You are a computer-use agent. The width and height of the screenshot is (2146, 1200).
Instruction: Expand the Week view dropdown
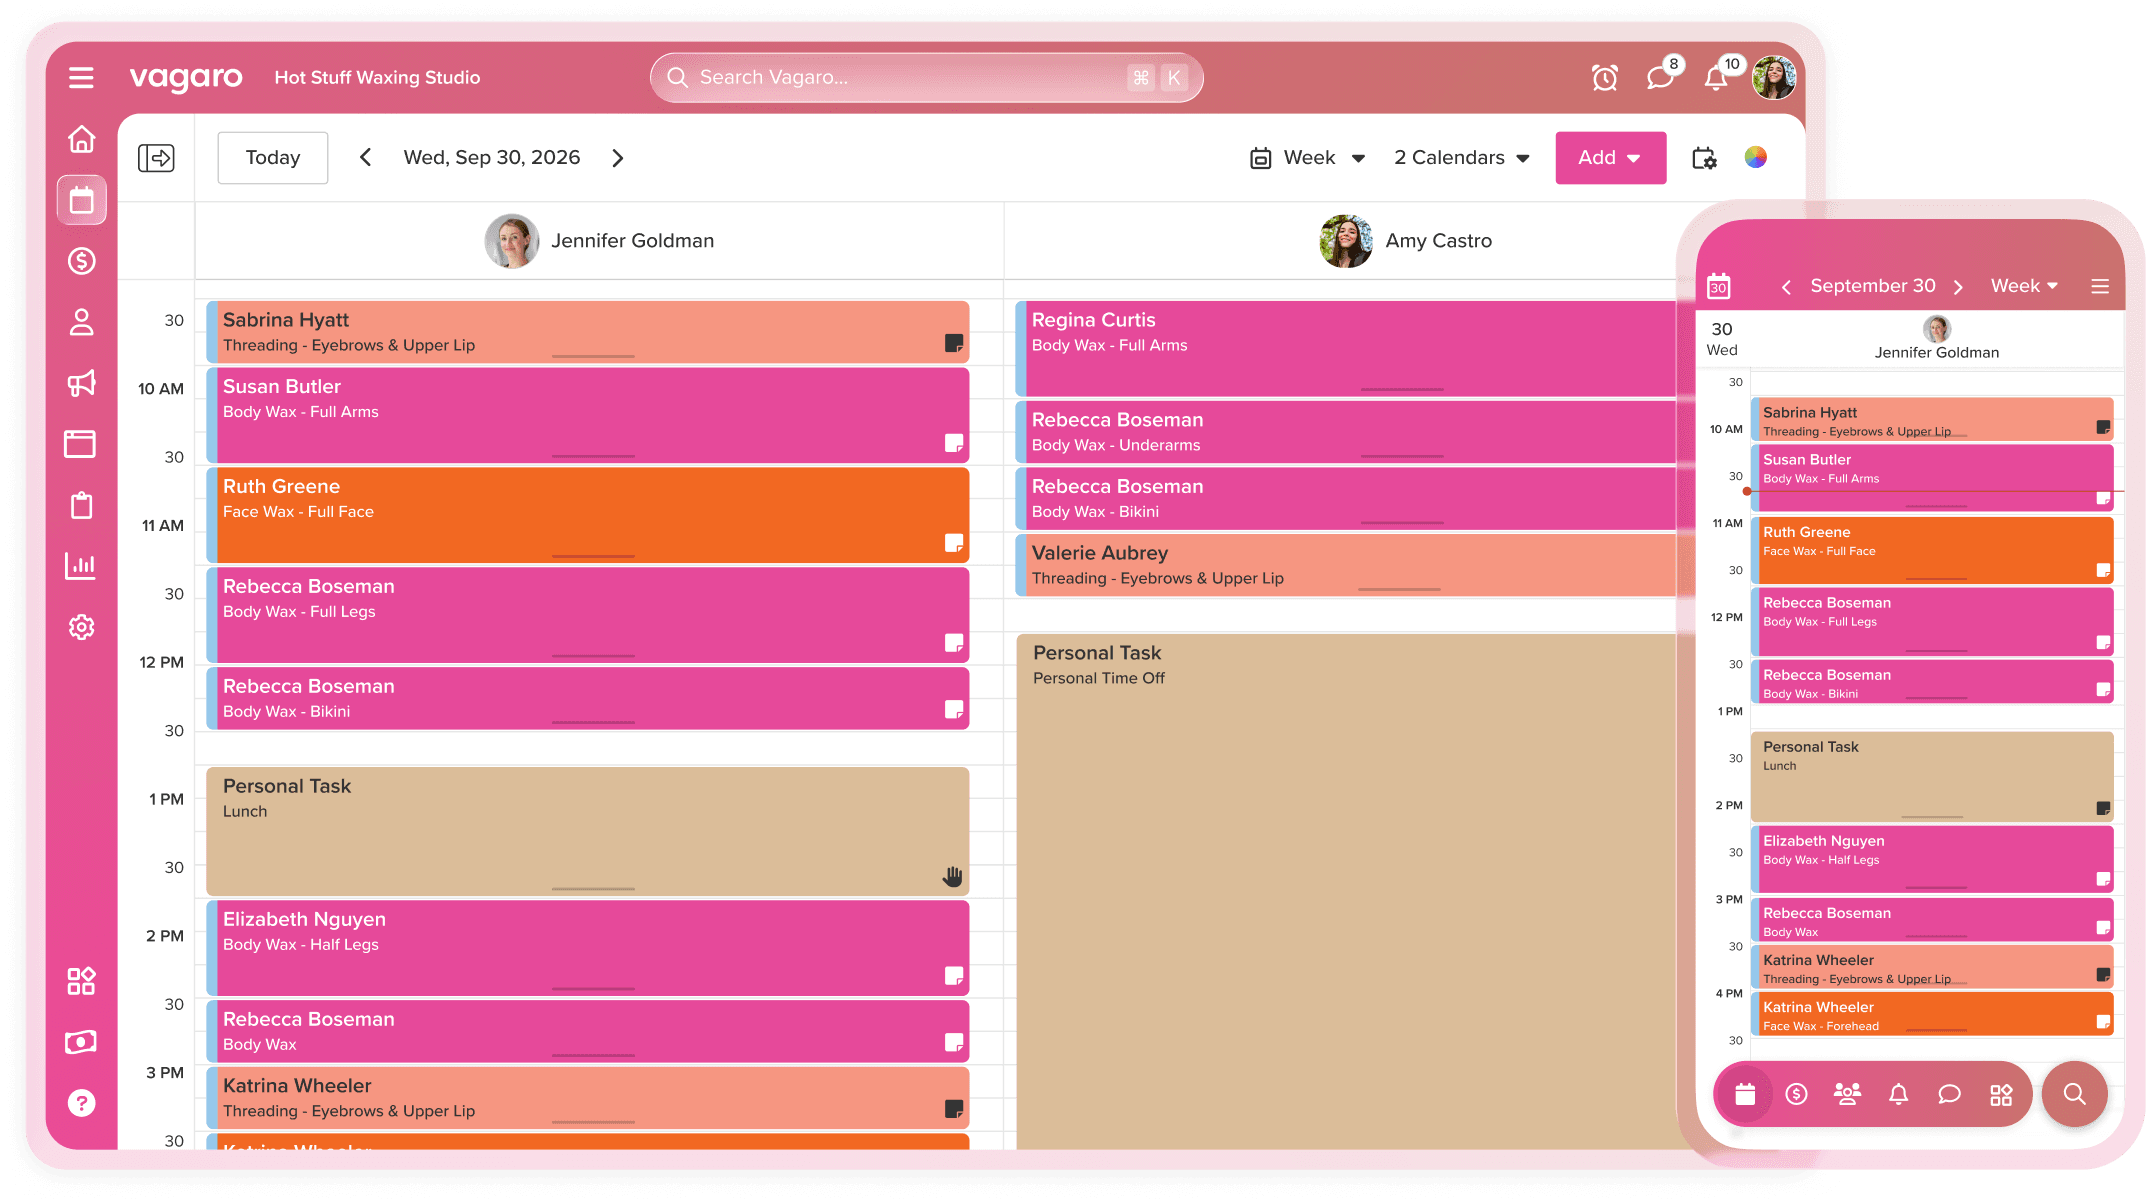coord(1308,158)
